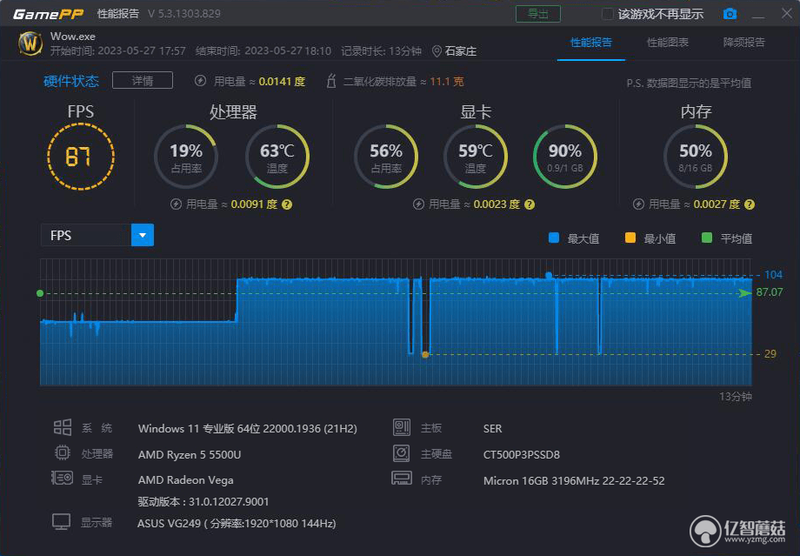This screenshot has height=556, width=800.
Task: Click the 87.07 average value label
Action: click(x=769, y=292)
